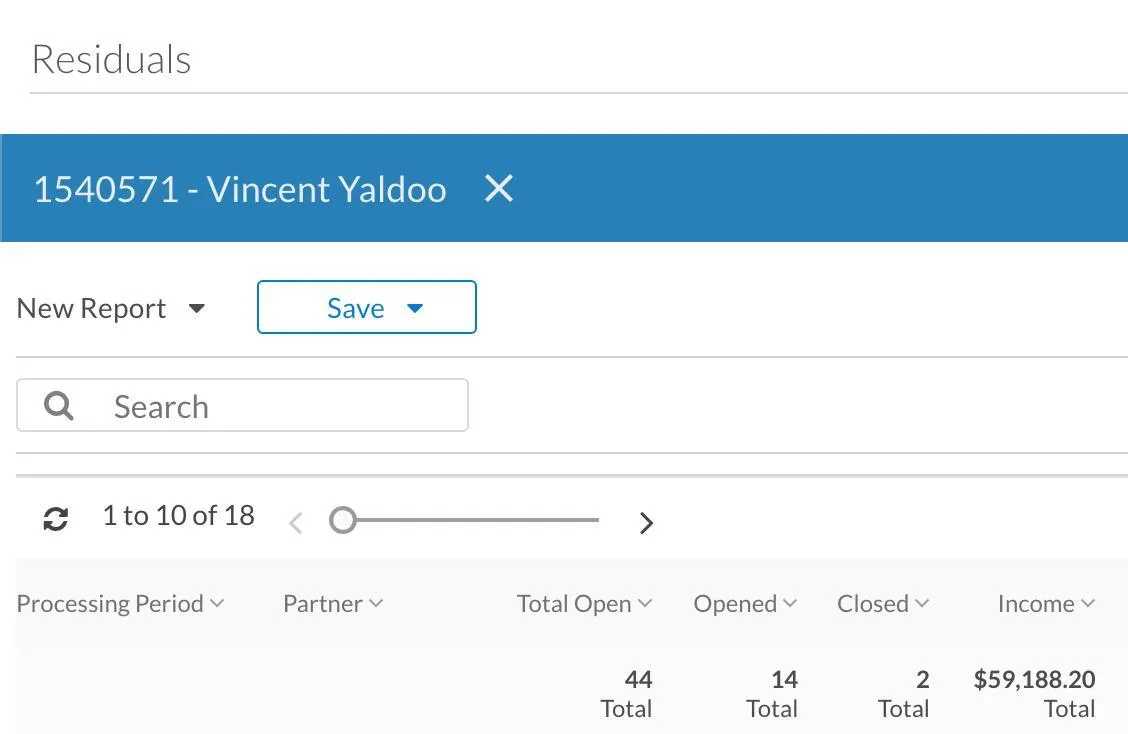The image size is (1128, 734).
Task: Close the Vincent Yaldoo filter with X
Action: pyautogui.click(x=499, y=188)
